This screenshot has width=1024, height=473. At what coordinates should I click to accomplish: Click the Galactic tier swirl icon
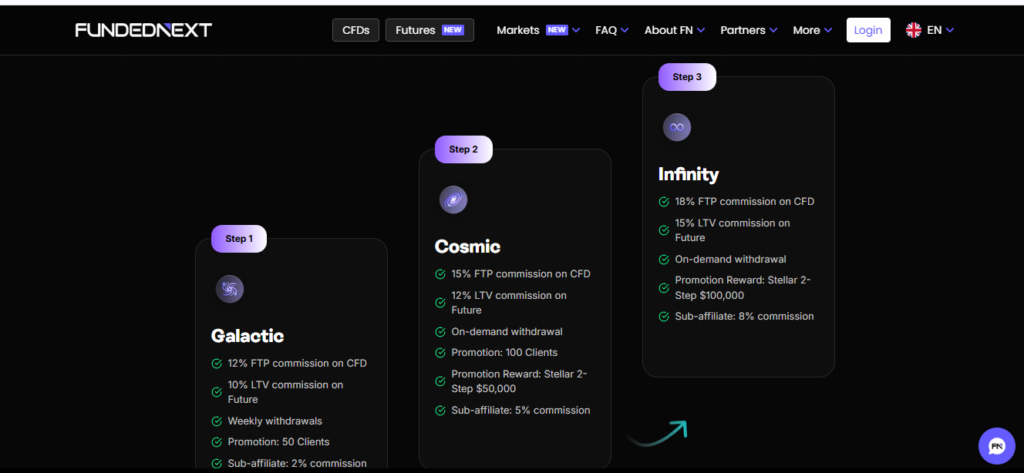(x=230, y=290)
